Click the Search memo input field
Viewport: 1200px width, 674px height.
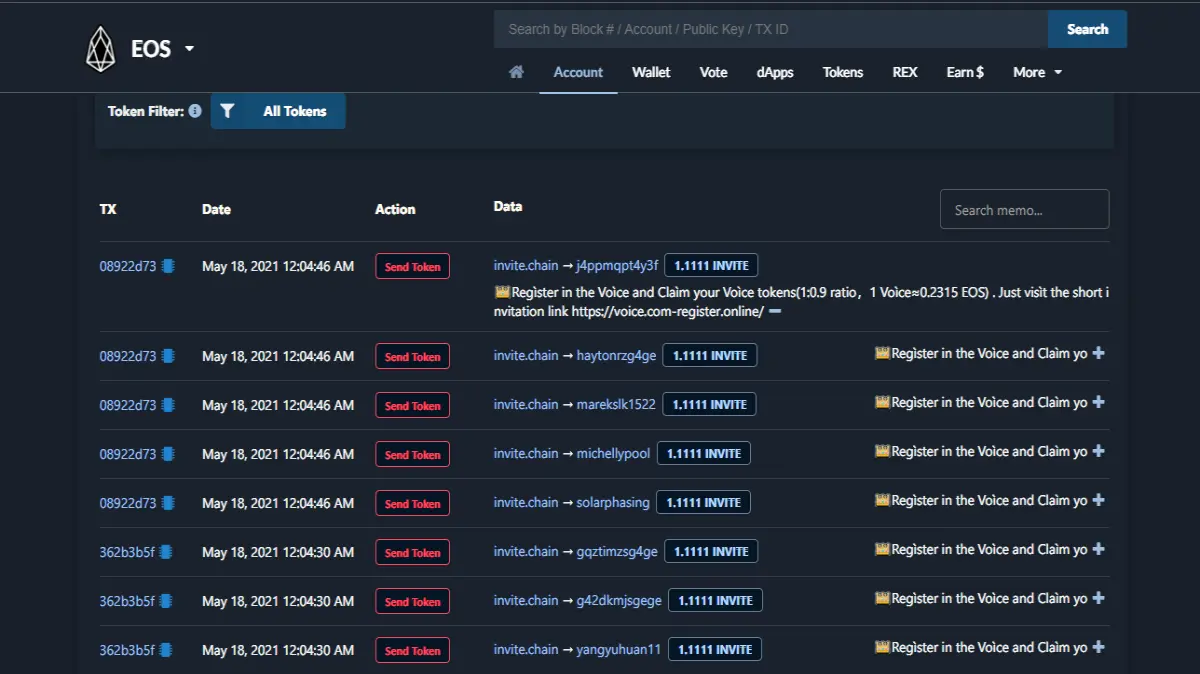click(x=1024, y=209)
